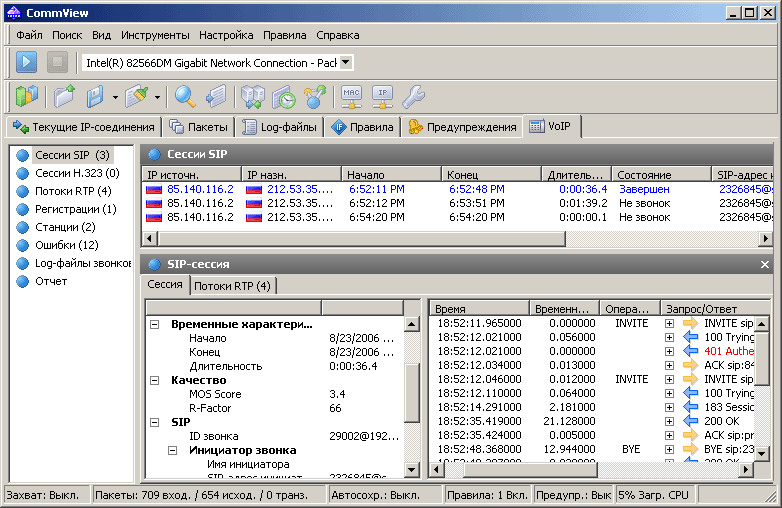Click the packet generator icon

pyautogui.click(x=216, y=96)
